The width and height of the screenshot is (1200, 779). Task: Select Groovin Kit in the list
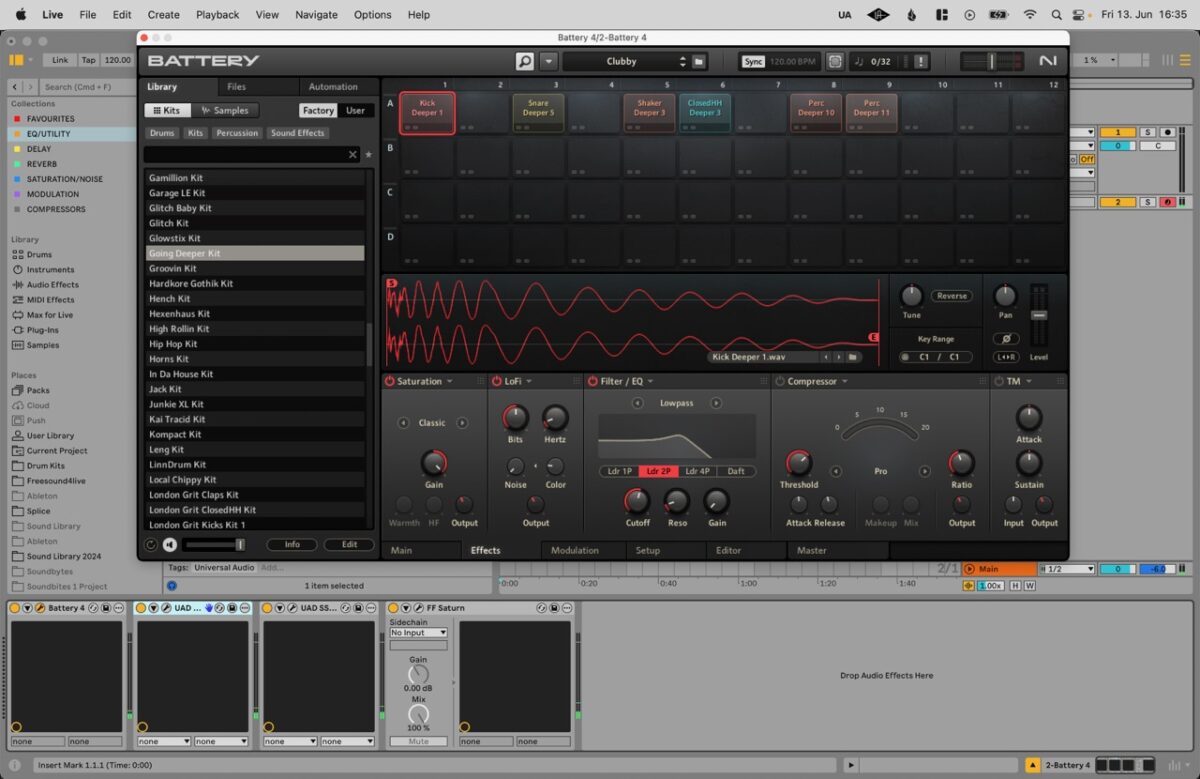[x=255, y=268]
